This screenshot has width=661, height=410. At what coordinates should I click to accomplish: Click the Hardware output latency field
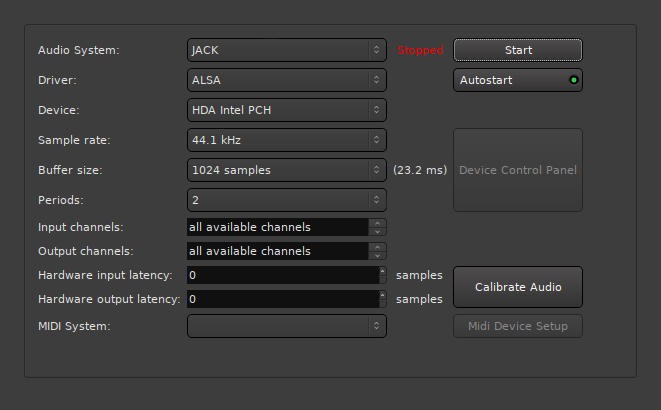pyautogui.click(x=280, y=299)
